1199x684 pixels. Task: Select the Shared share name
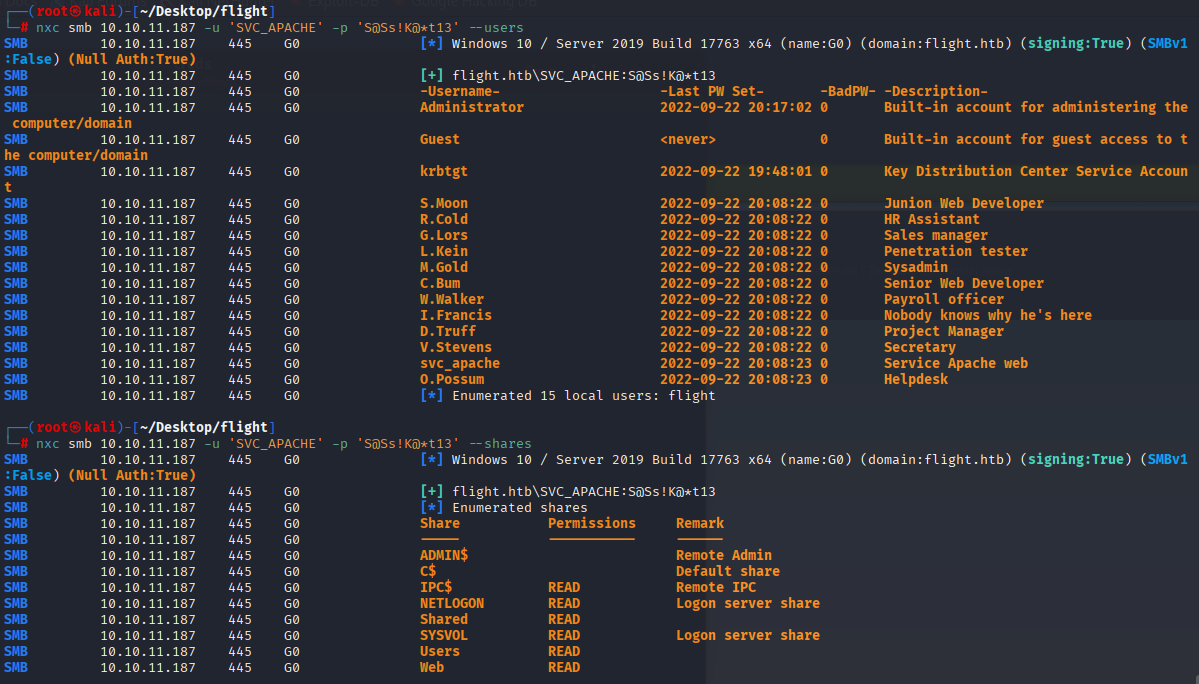(x=444, y=621)
